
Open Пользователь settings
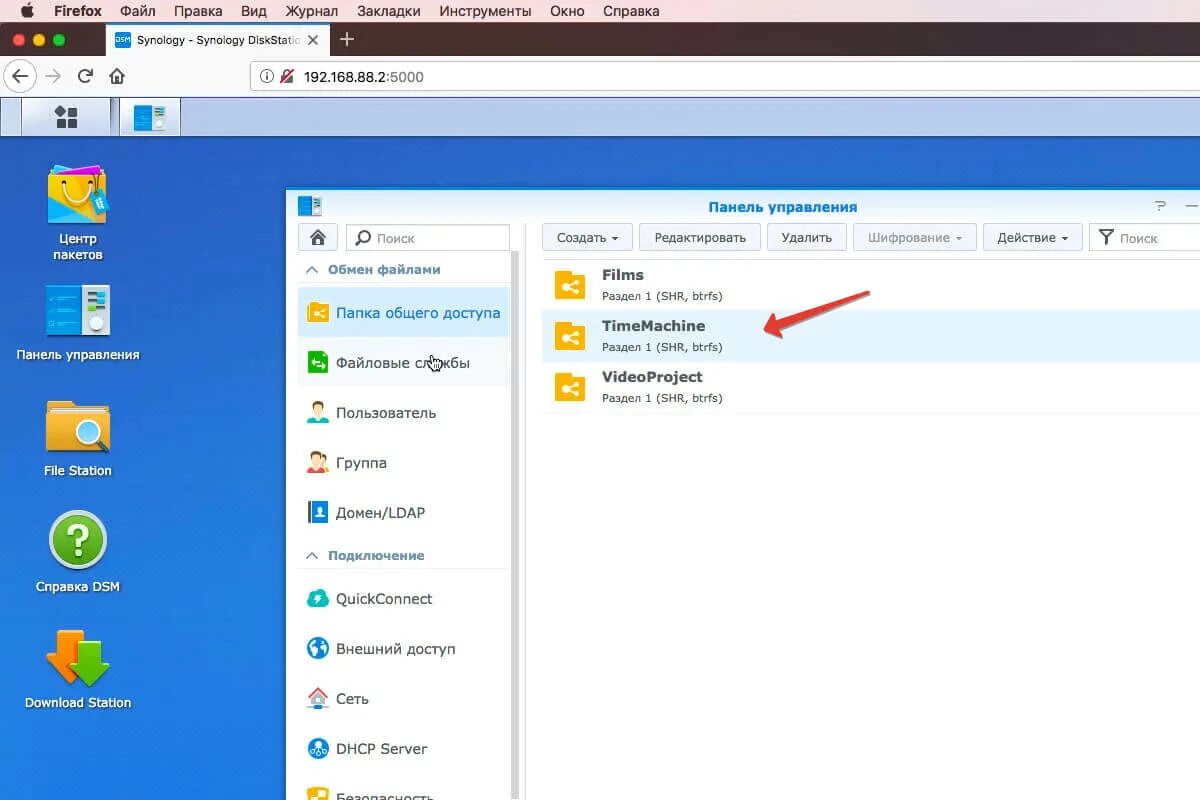point(404,412)
